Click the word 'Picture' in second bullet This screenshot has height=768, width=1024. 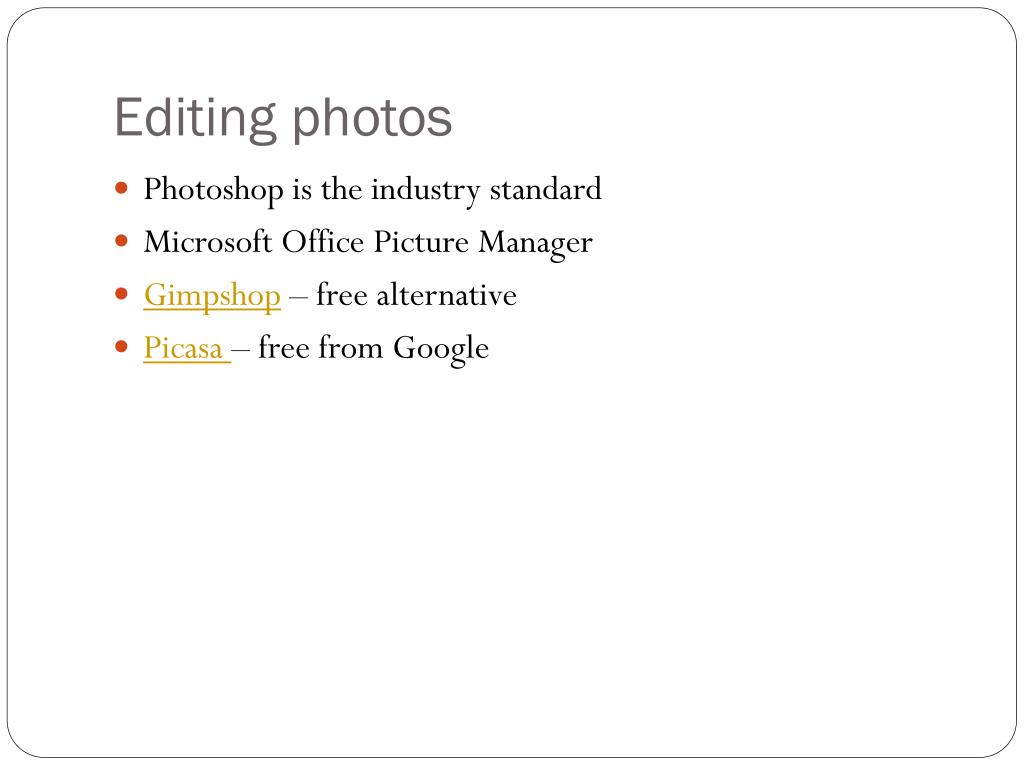click(x=421, y=242)
